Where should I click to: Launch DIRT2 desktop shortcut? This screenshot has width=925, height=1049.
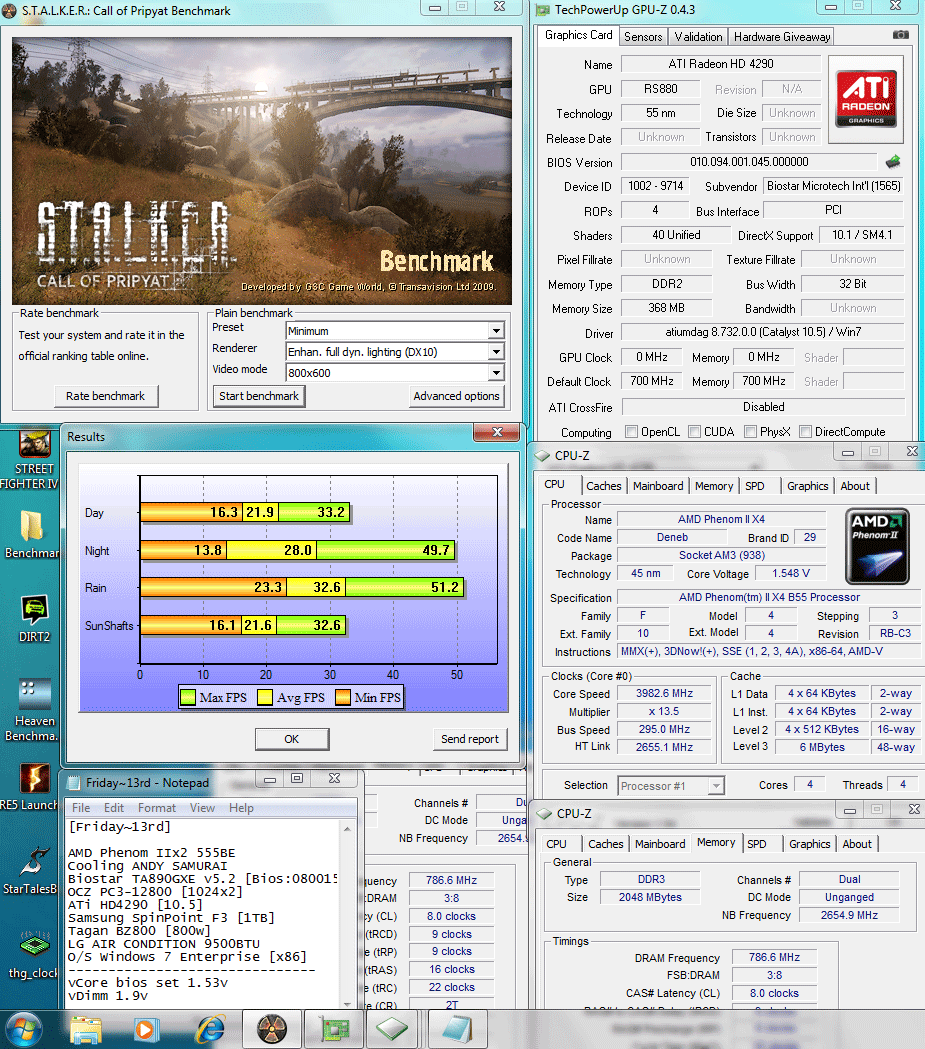(x=34, y=617)
